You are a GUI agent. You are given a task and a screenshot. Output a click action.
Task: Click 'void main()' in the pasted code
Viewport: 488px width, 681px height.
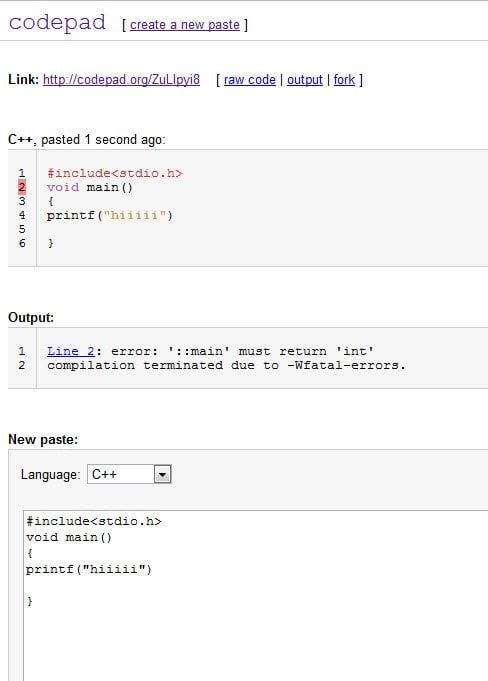point(90,188)
